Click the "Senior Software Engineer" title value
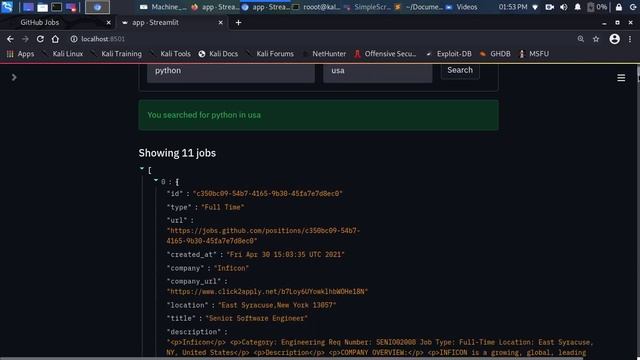Viewport: 640px width, 360px height. click(257, 318)
